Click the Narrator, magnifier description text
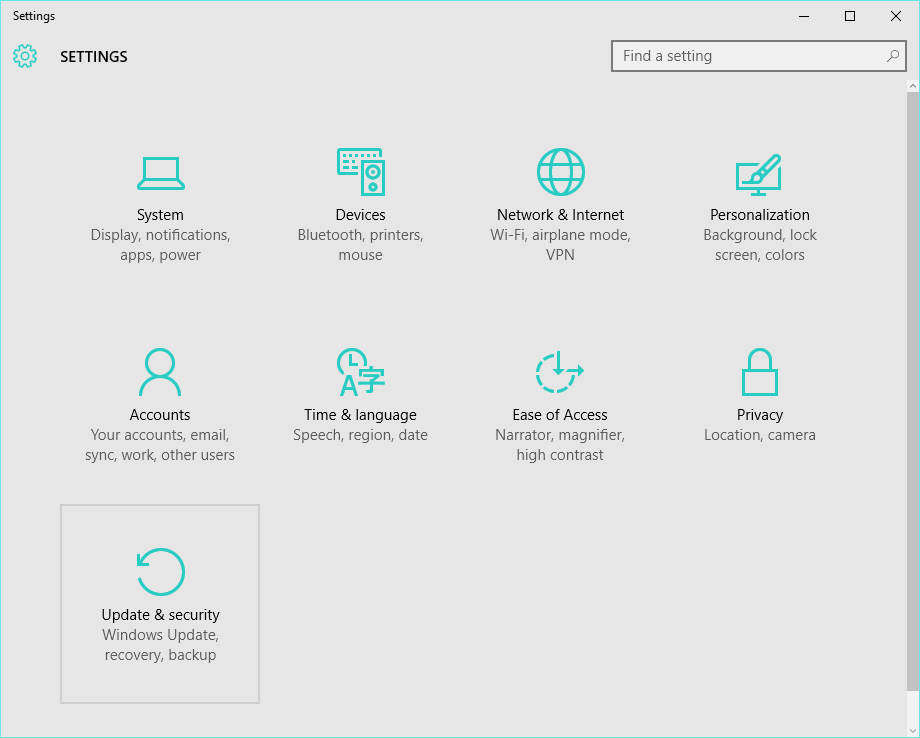 pos(560,434)
